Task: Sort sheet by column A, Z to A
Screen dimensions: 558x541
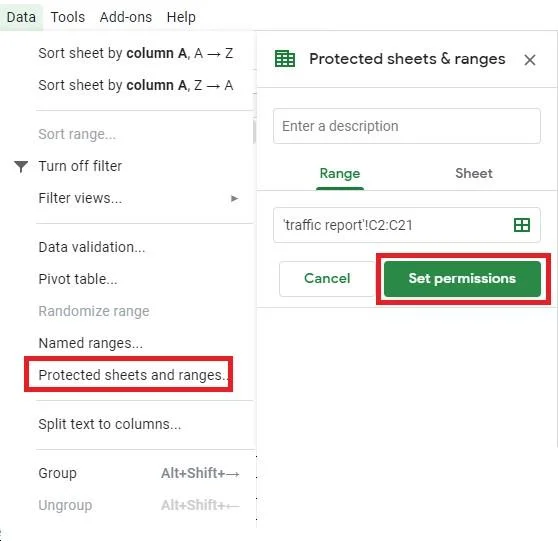Action: [x=136, y=85]
